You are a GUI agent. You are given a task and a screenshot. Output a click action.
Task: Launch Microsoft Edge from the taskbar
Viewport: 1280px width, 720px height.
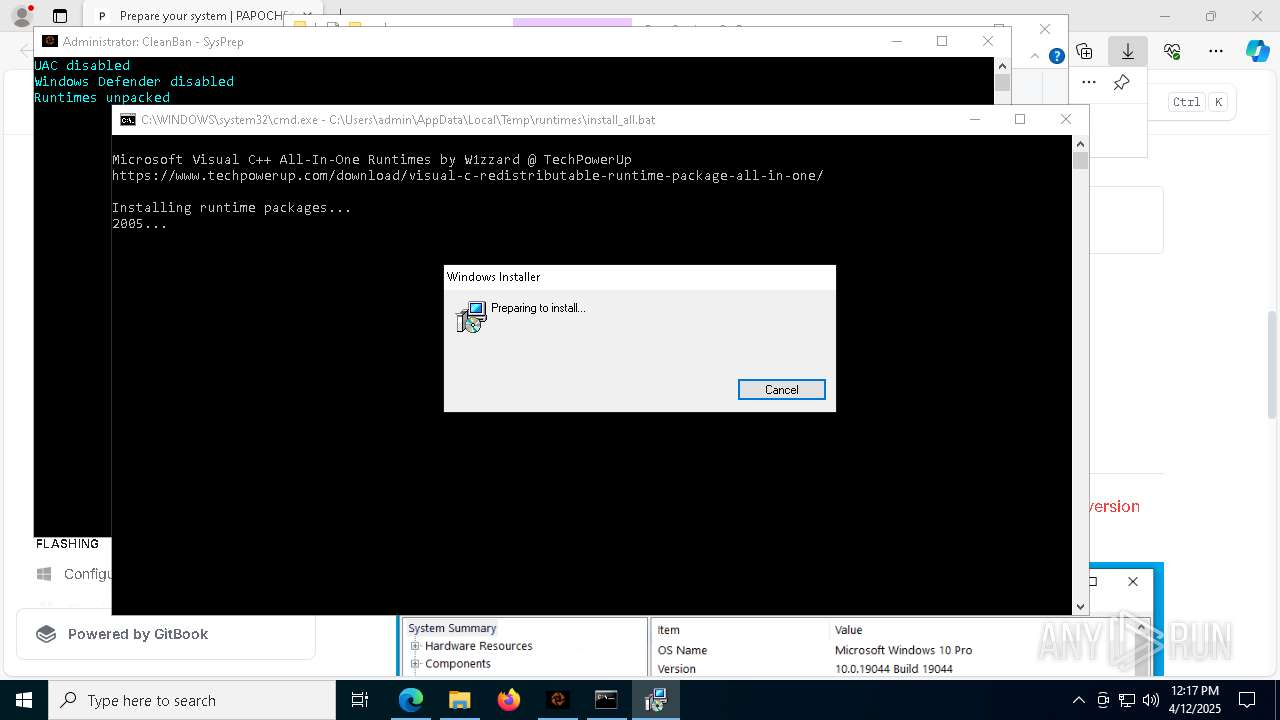[x=411, y=700]
